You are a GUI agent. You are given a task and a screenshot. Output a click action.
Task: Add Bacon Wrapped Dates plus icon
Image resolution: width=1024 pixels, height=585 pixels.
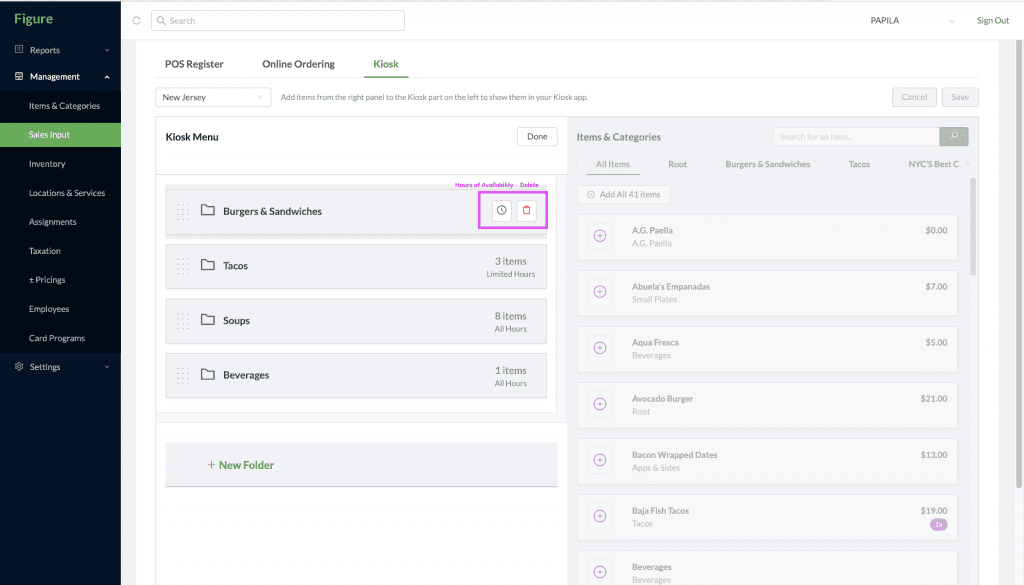click(x=600, y=460)
